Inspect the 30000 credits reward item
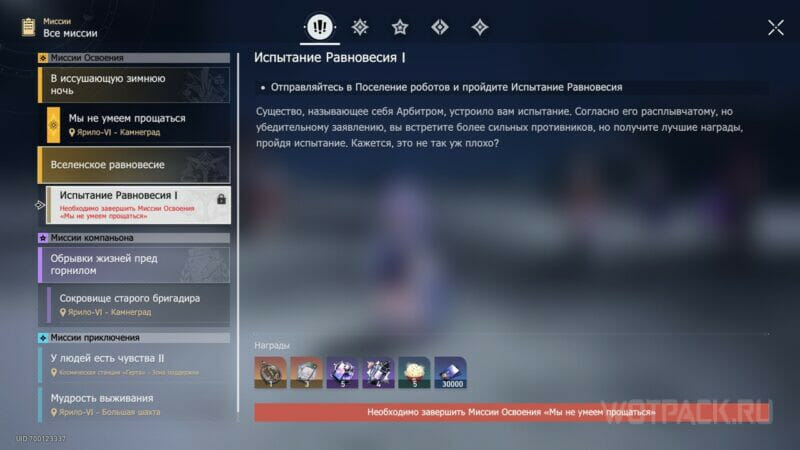 point(451,372)
